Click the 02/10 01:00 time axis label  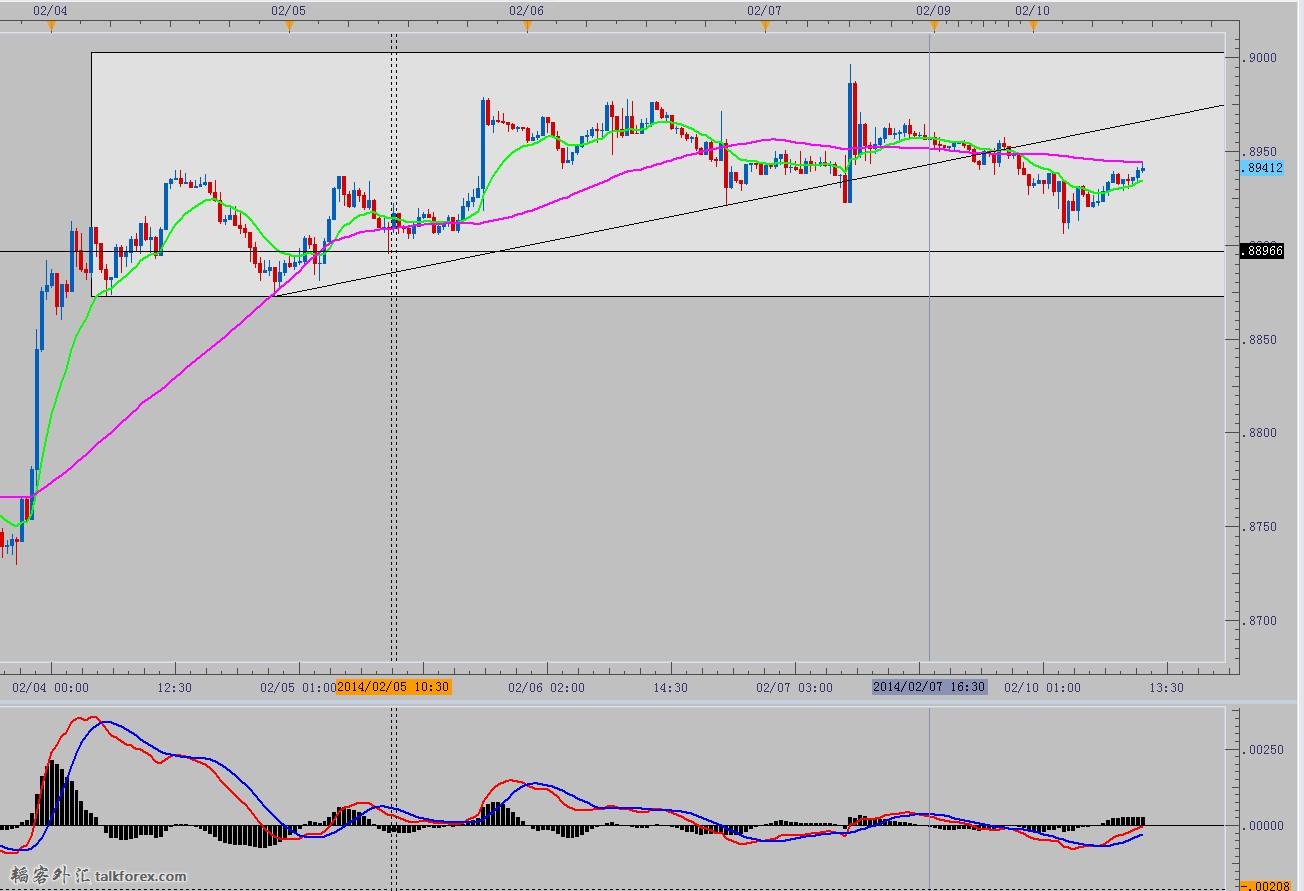point(1042,687)
